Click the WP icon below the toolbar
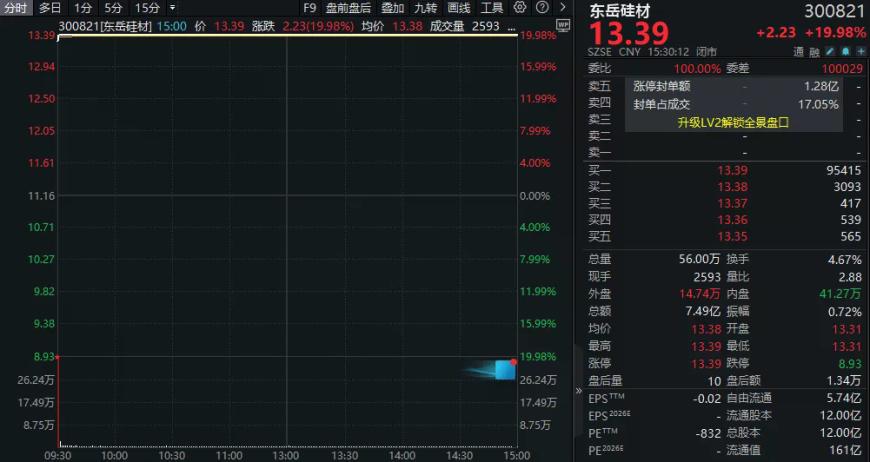 point(562,25)
